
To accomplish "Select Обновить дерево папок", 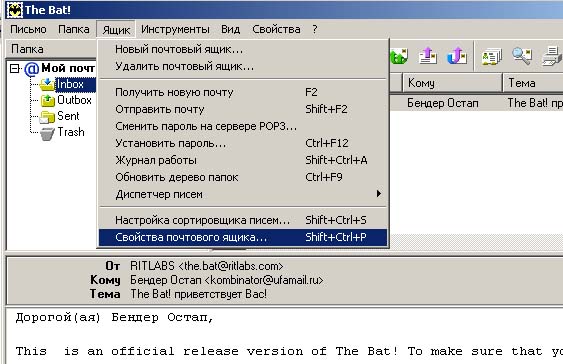I will pyautogui.click(x=243, y=177).
